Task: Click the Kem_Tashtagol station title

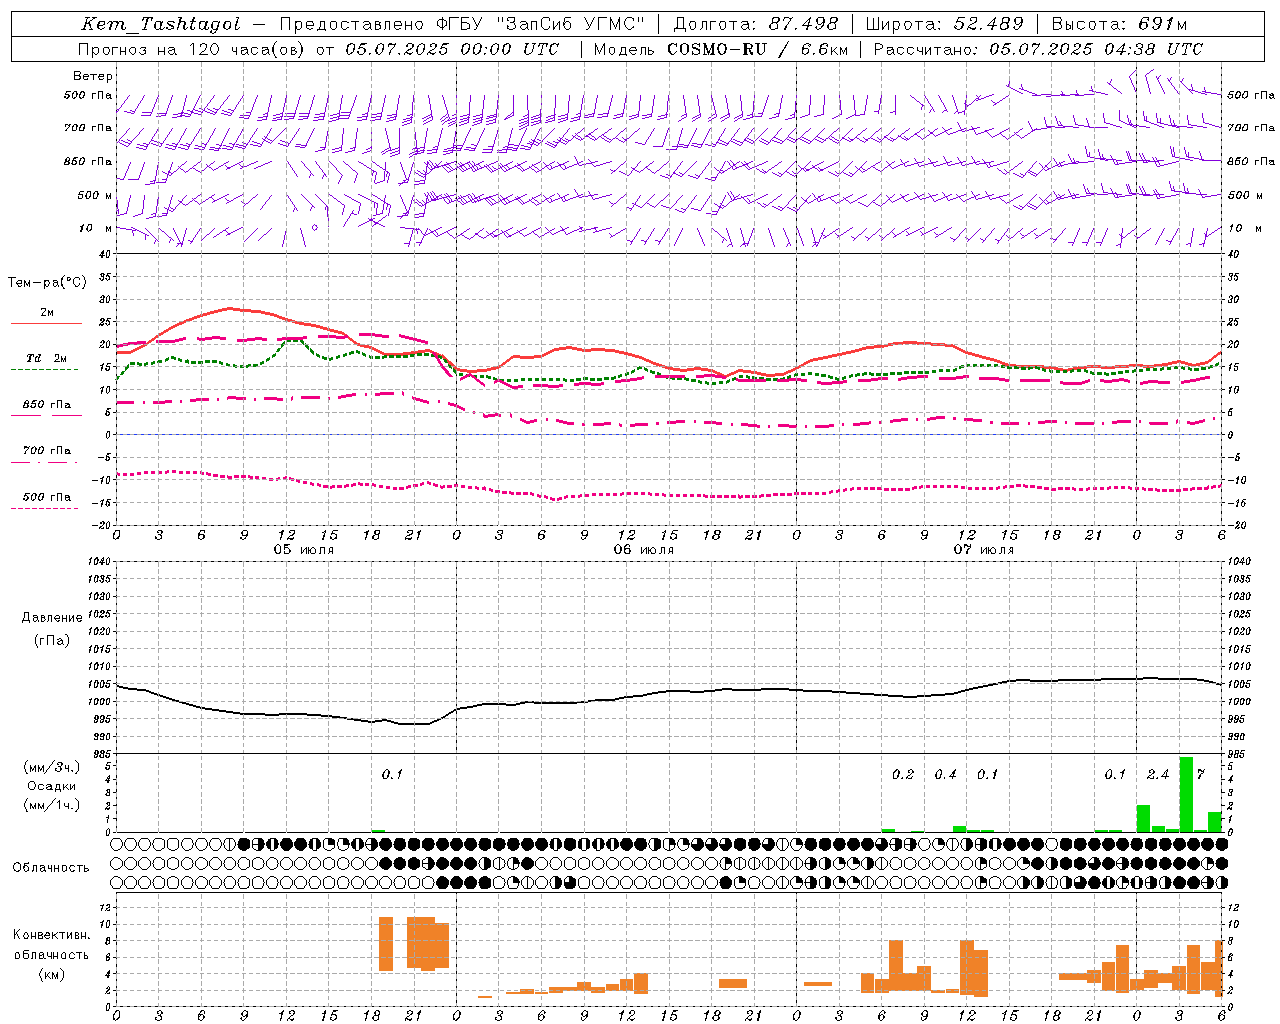Action: (160, 24)
